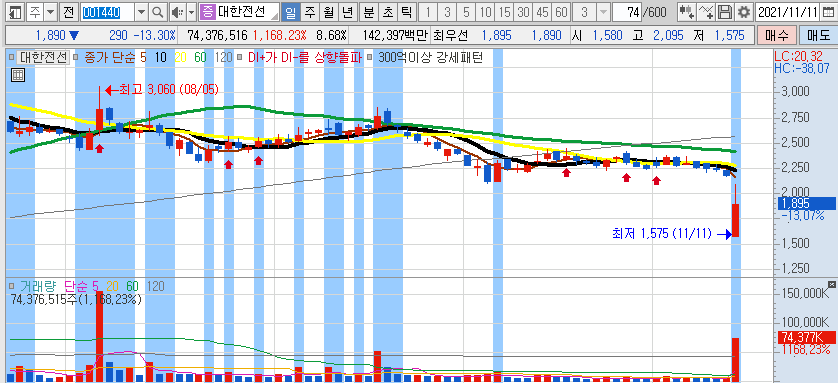Choose the 5 interval button
This screenshot has height=383, width=838.
tap(467, 12)
